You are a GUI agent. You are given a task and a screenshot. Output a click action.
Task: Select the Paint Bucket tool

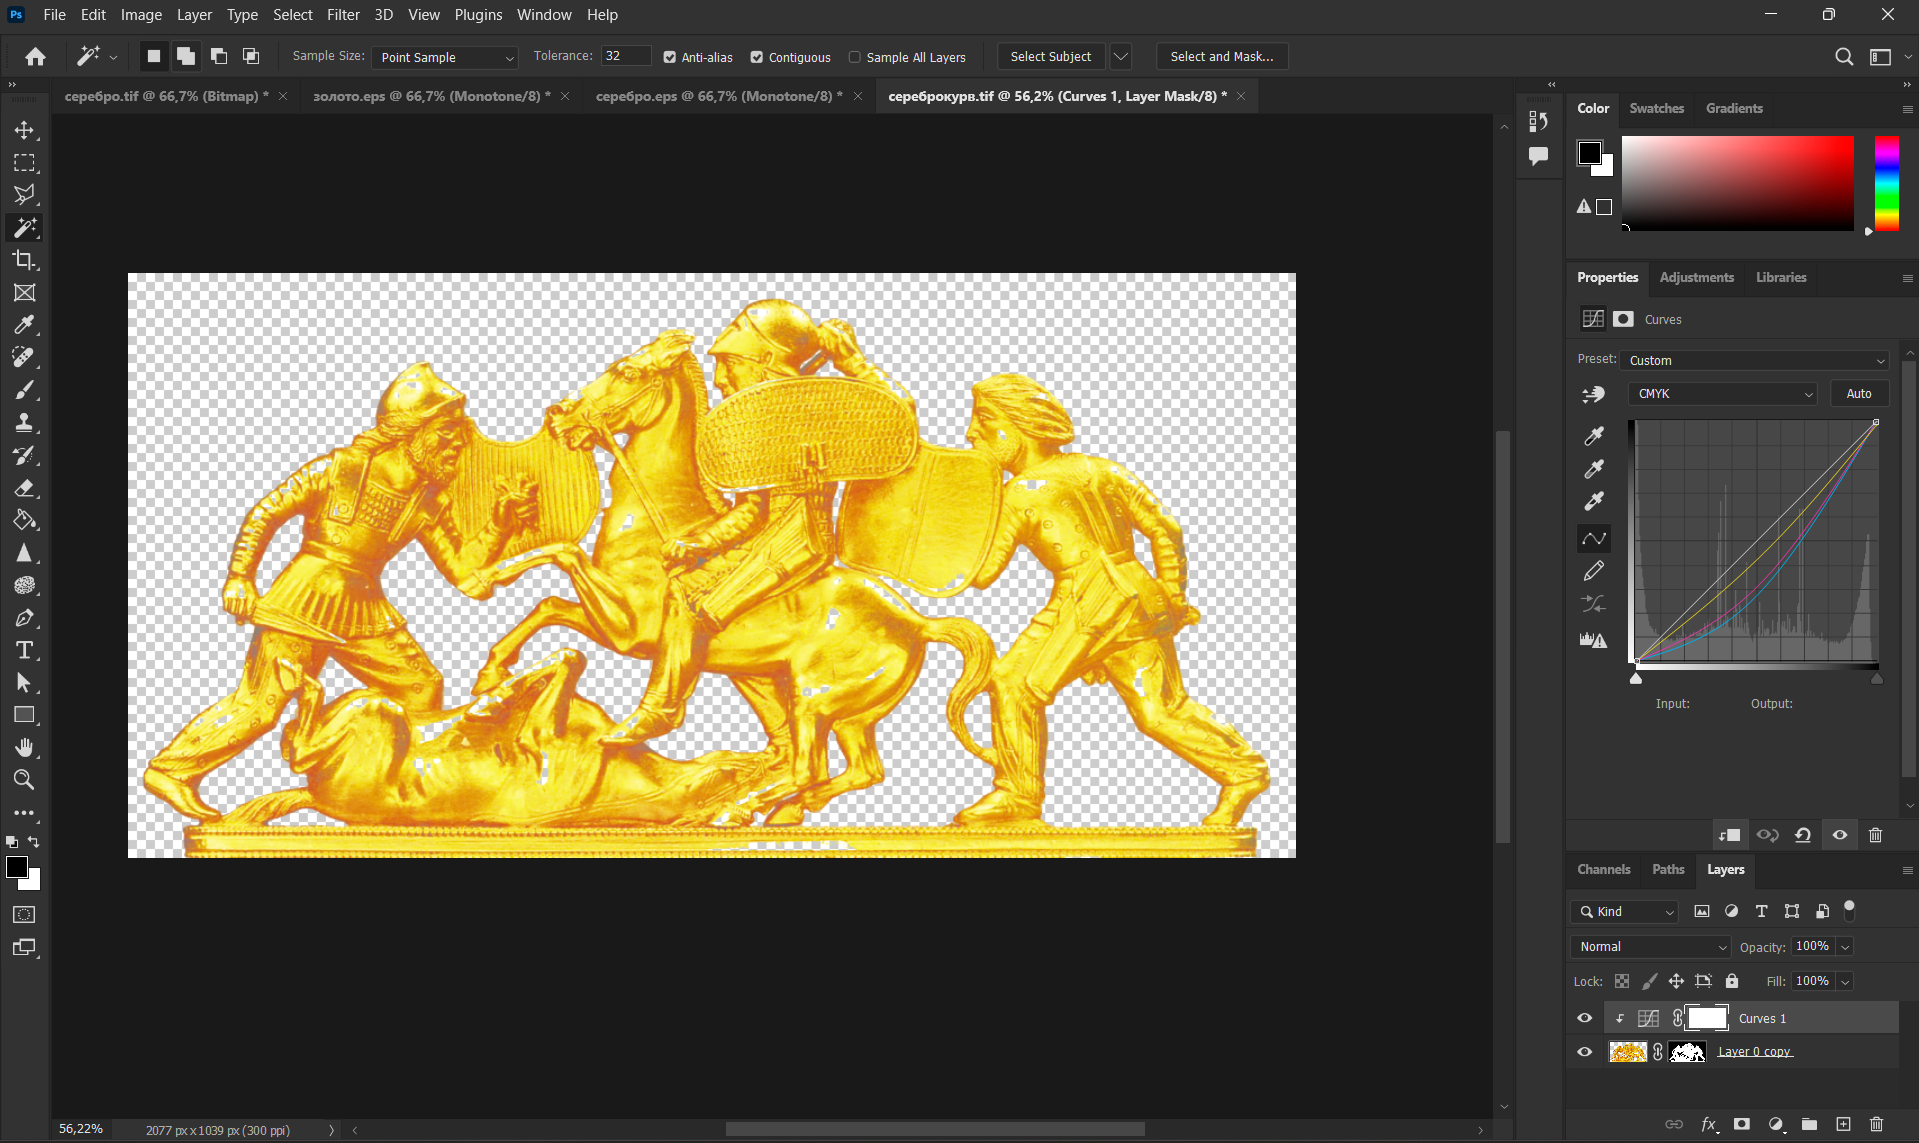24,520
